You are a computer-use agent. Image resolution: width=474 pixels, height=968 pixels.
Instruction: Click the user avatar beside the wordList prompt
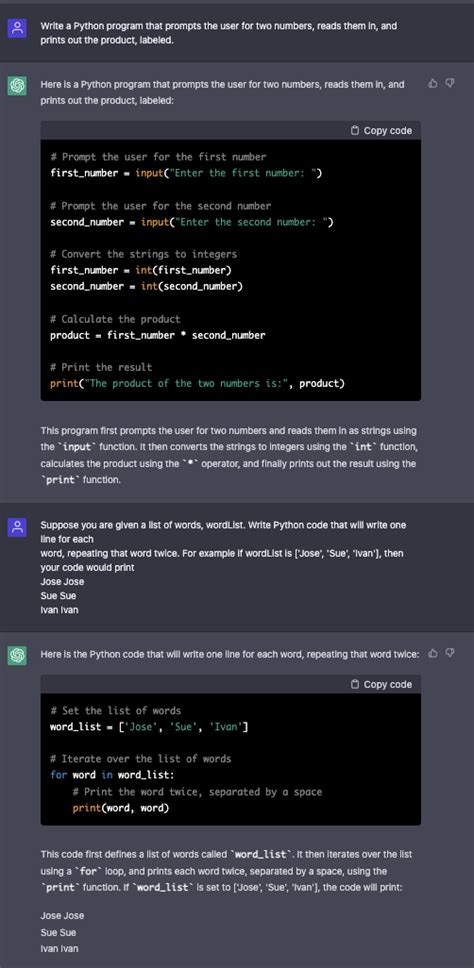point(17,527)
